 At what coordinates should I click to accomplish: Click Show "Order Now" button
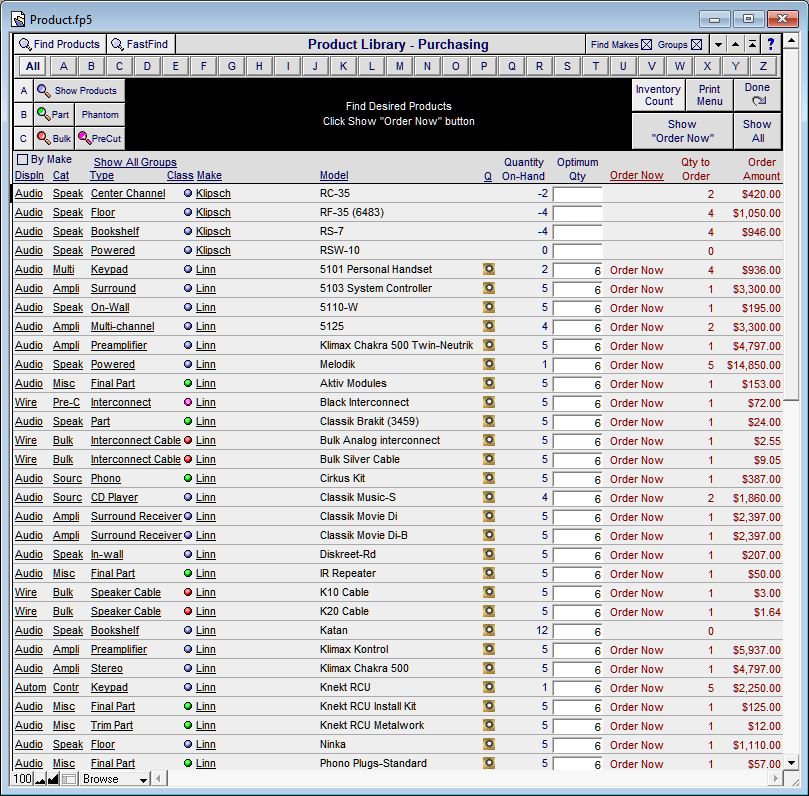(682, 131)
